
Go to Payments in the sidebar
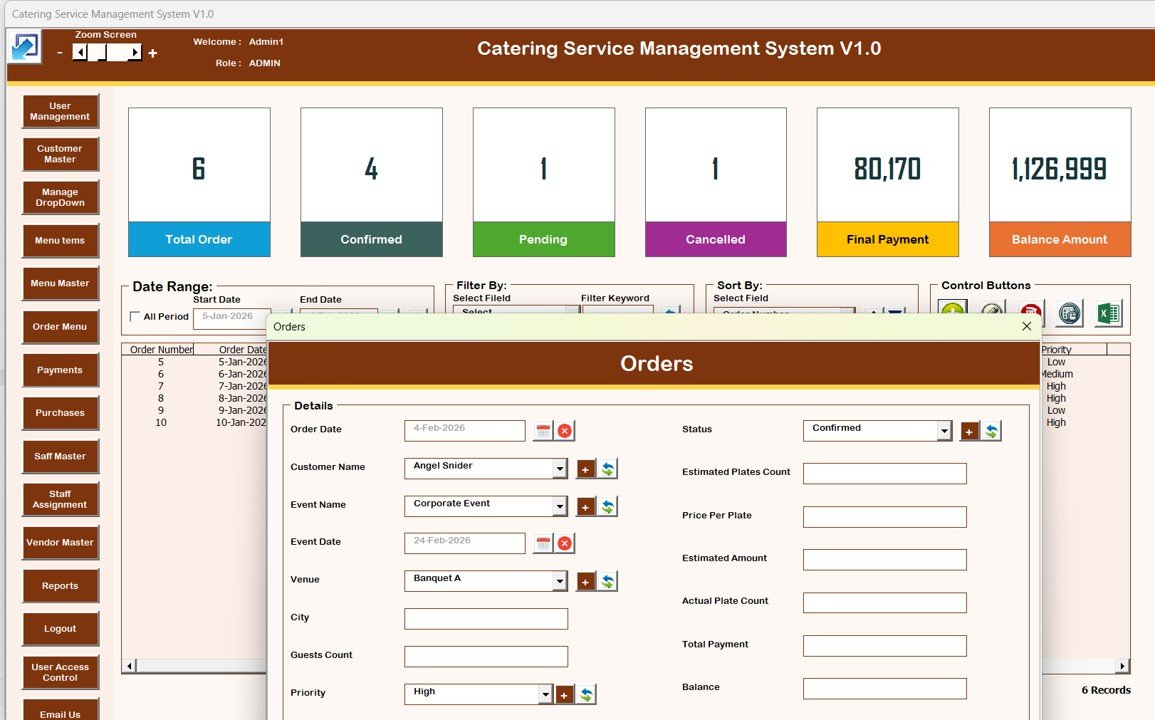coord(60,370)
